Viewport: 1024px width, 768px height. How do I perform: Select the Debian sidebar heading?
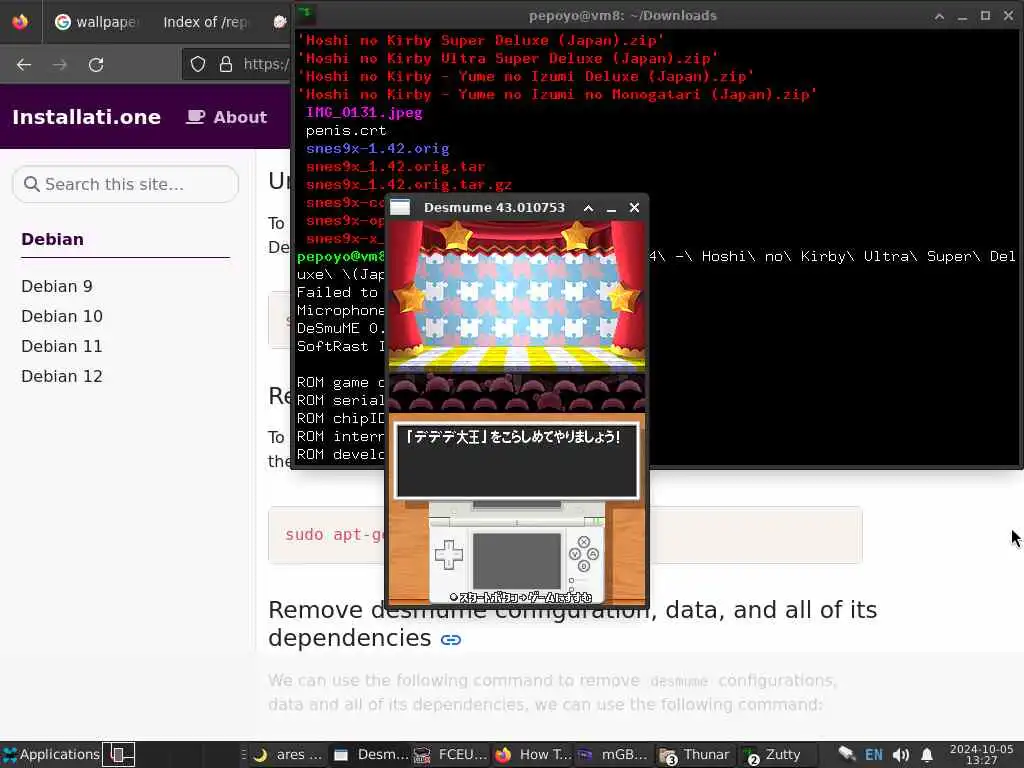[x=52, y=239]
